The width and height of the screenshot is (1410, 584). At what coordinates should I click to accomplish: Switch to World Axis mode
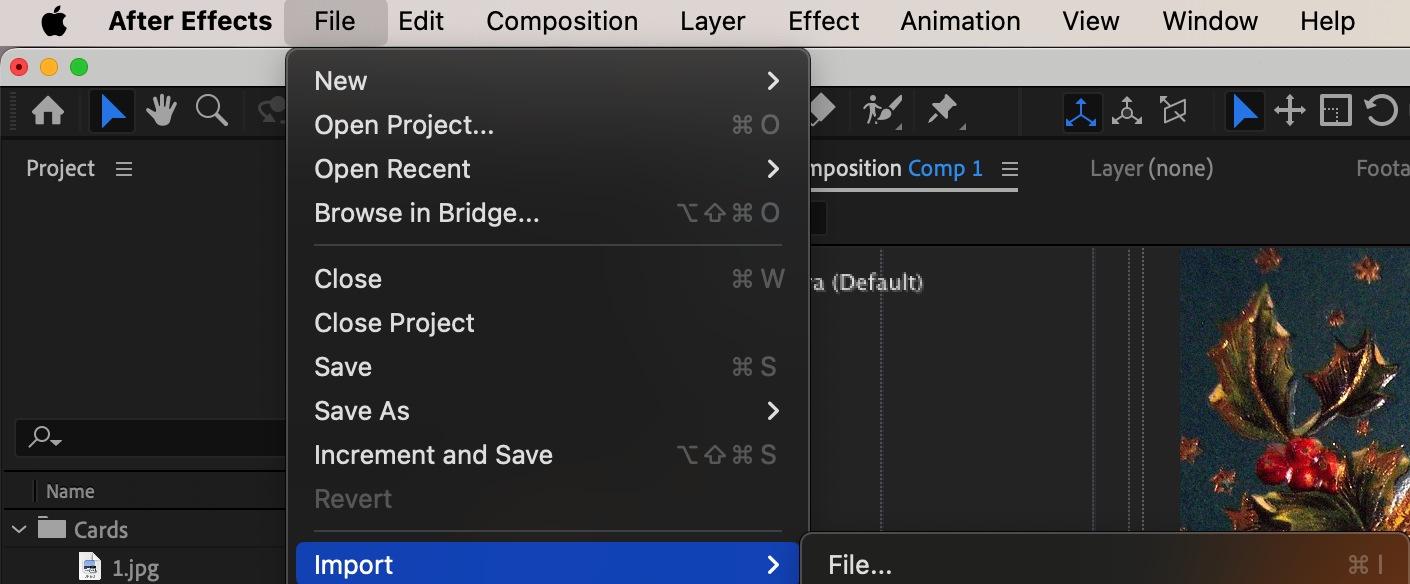coord(1127,111)
